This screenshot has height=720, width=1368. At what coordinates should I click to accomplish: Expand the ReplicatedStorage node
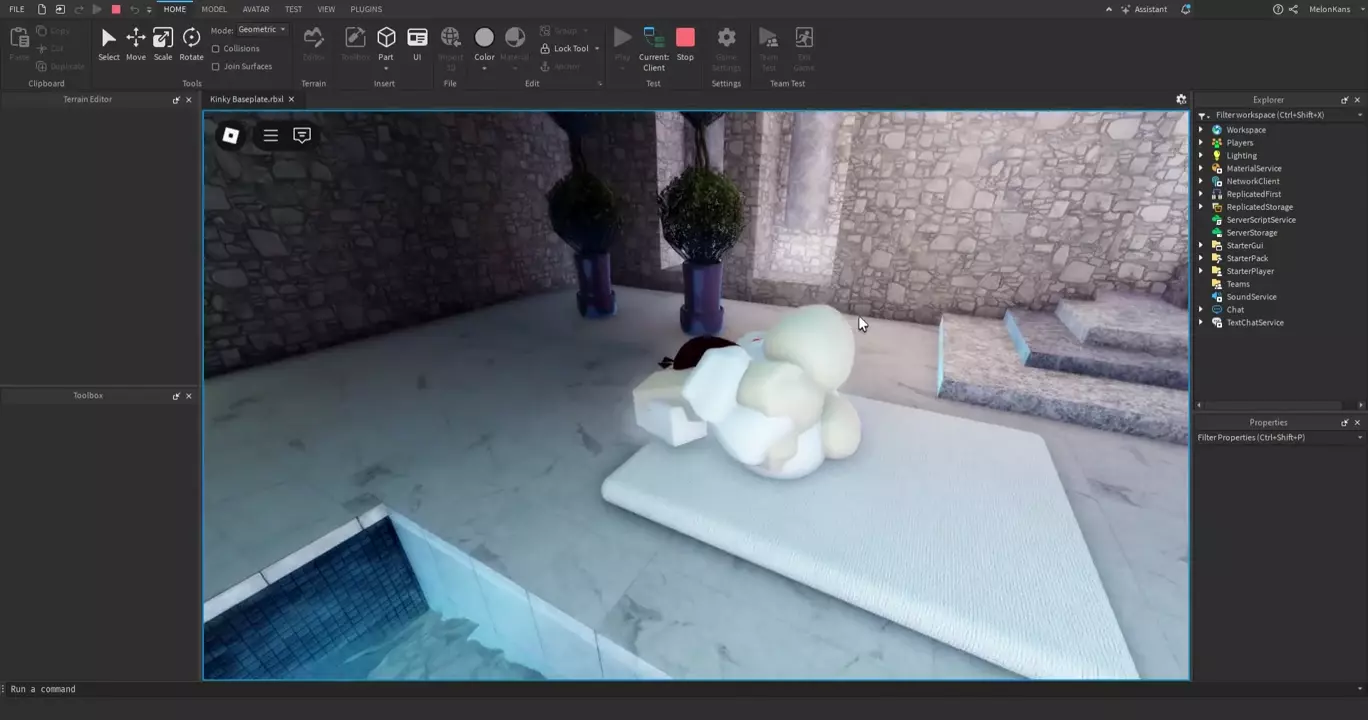[1201, 207]
